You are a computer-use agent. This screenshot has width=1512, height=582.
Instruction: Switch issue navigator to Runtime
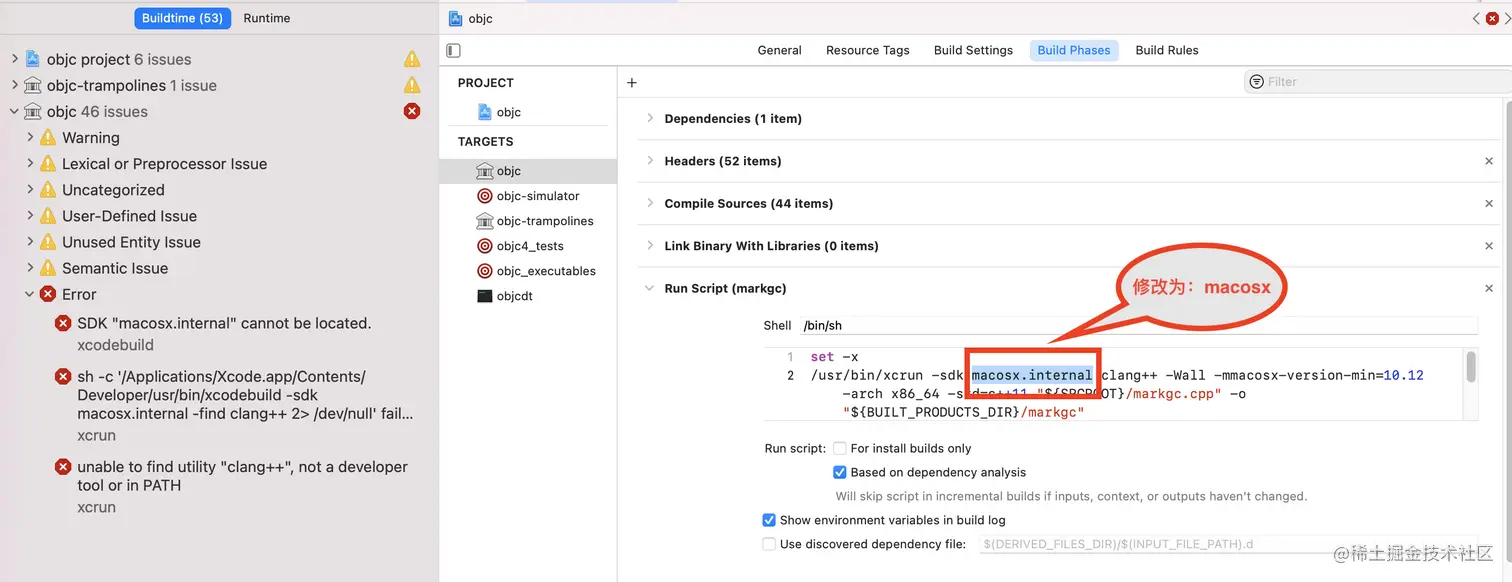(267, 18)
